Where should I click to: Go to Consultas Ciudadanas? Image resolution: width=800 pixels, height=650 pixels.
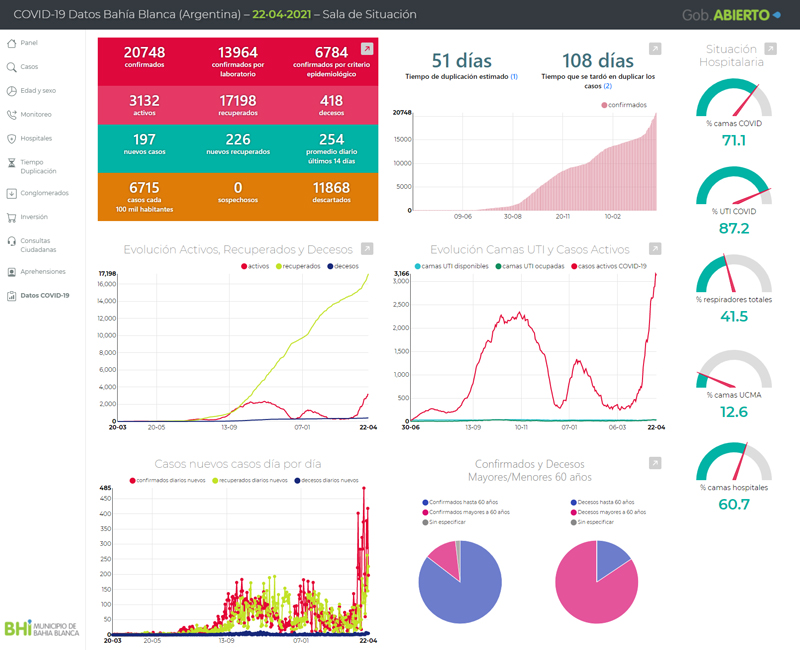(x=38, y=245)
